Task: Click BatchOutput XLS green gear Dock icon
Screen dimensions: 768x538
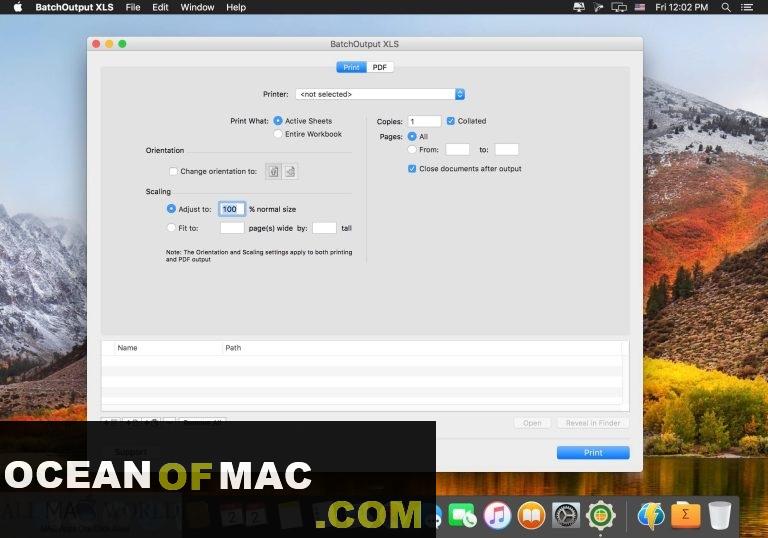Action: point(600,515)
